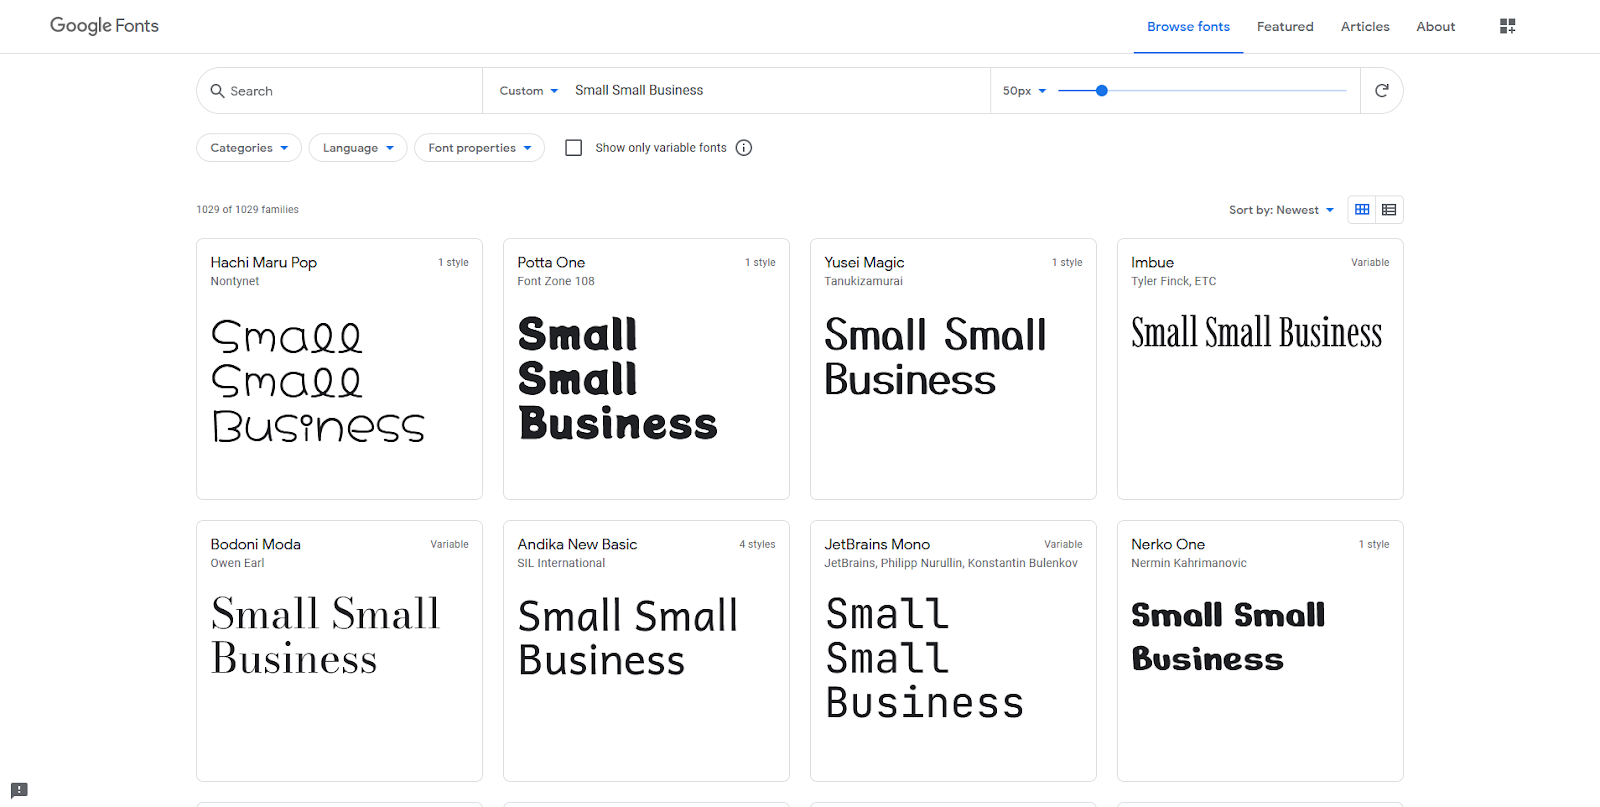This screenshot has height=807, width=1600.
Task: Open Potta One font card
Action: [646, 369]
